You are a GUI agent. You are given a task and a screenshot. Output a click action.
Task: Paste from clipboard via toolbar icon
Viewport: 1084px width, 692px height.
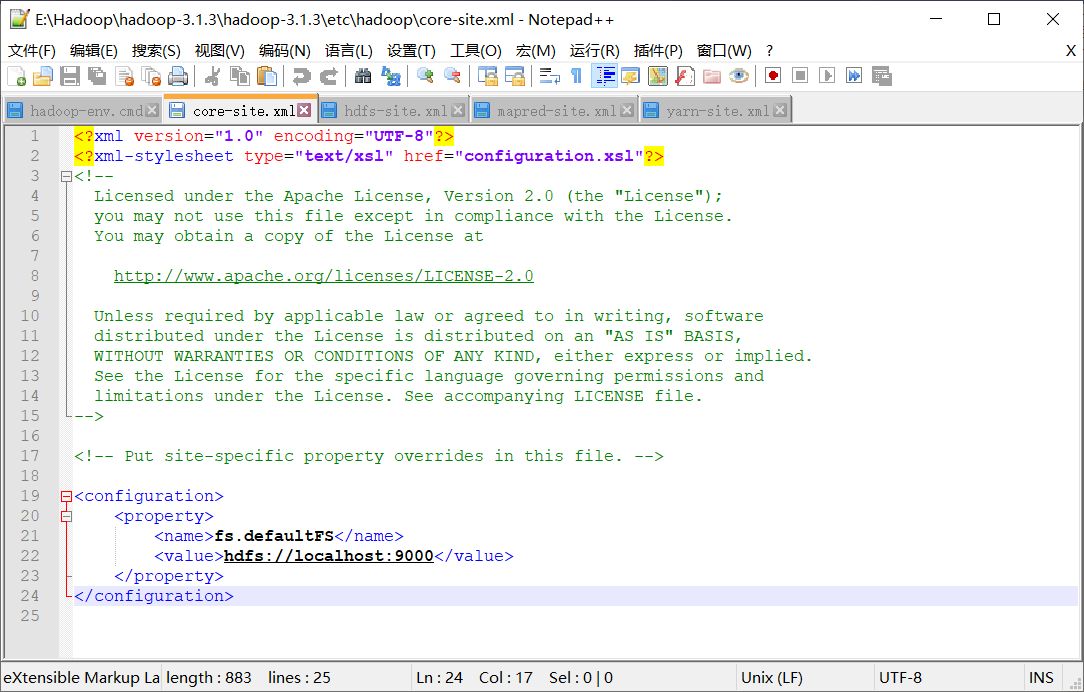click(268, 76)
